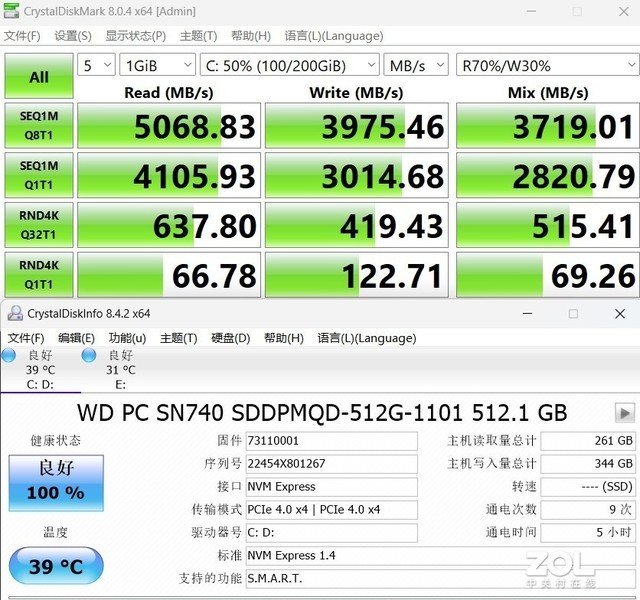Click the blue status circle for C: D: drive
640x600 pixels.
[x=9, y=356]
